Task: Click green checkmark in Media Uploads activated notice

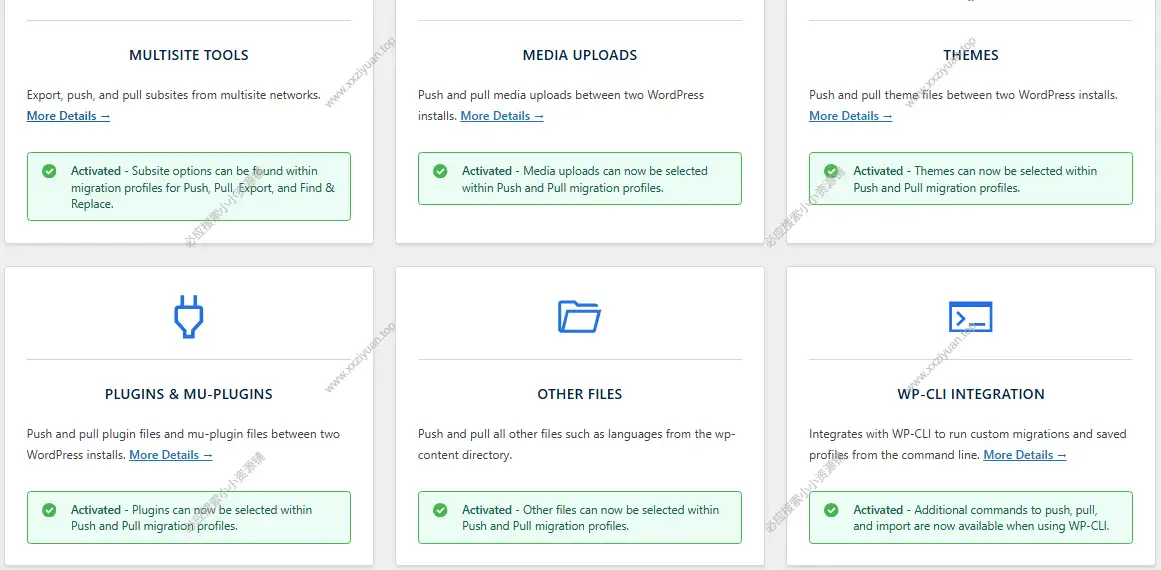Action: click(x=440, y=171)
